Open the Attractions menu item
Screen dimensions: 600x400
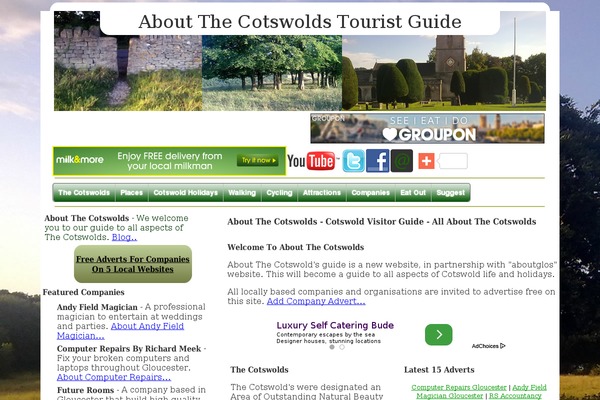click(322, 193)
